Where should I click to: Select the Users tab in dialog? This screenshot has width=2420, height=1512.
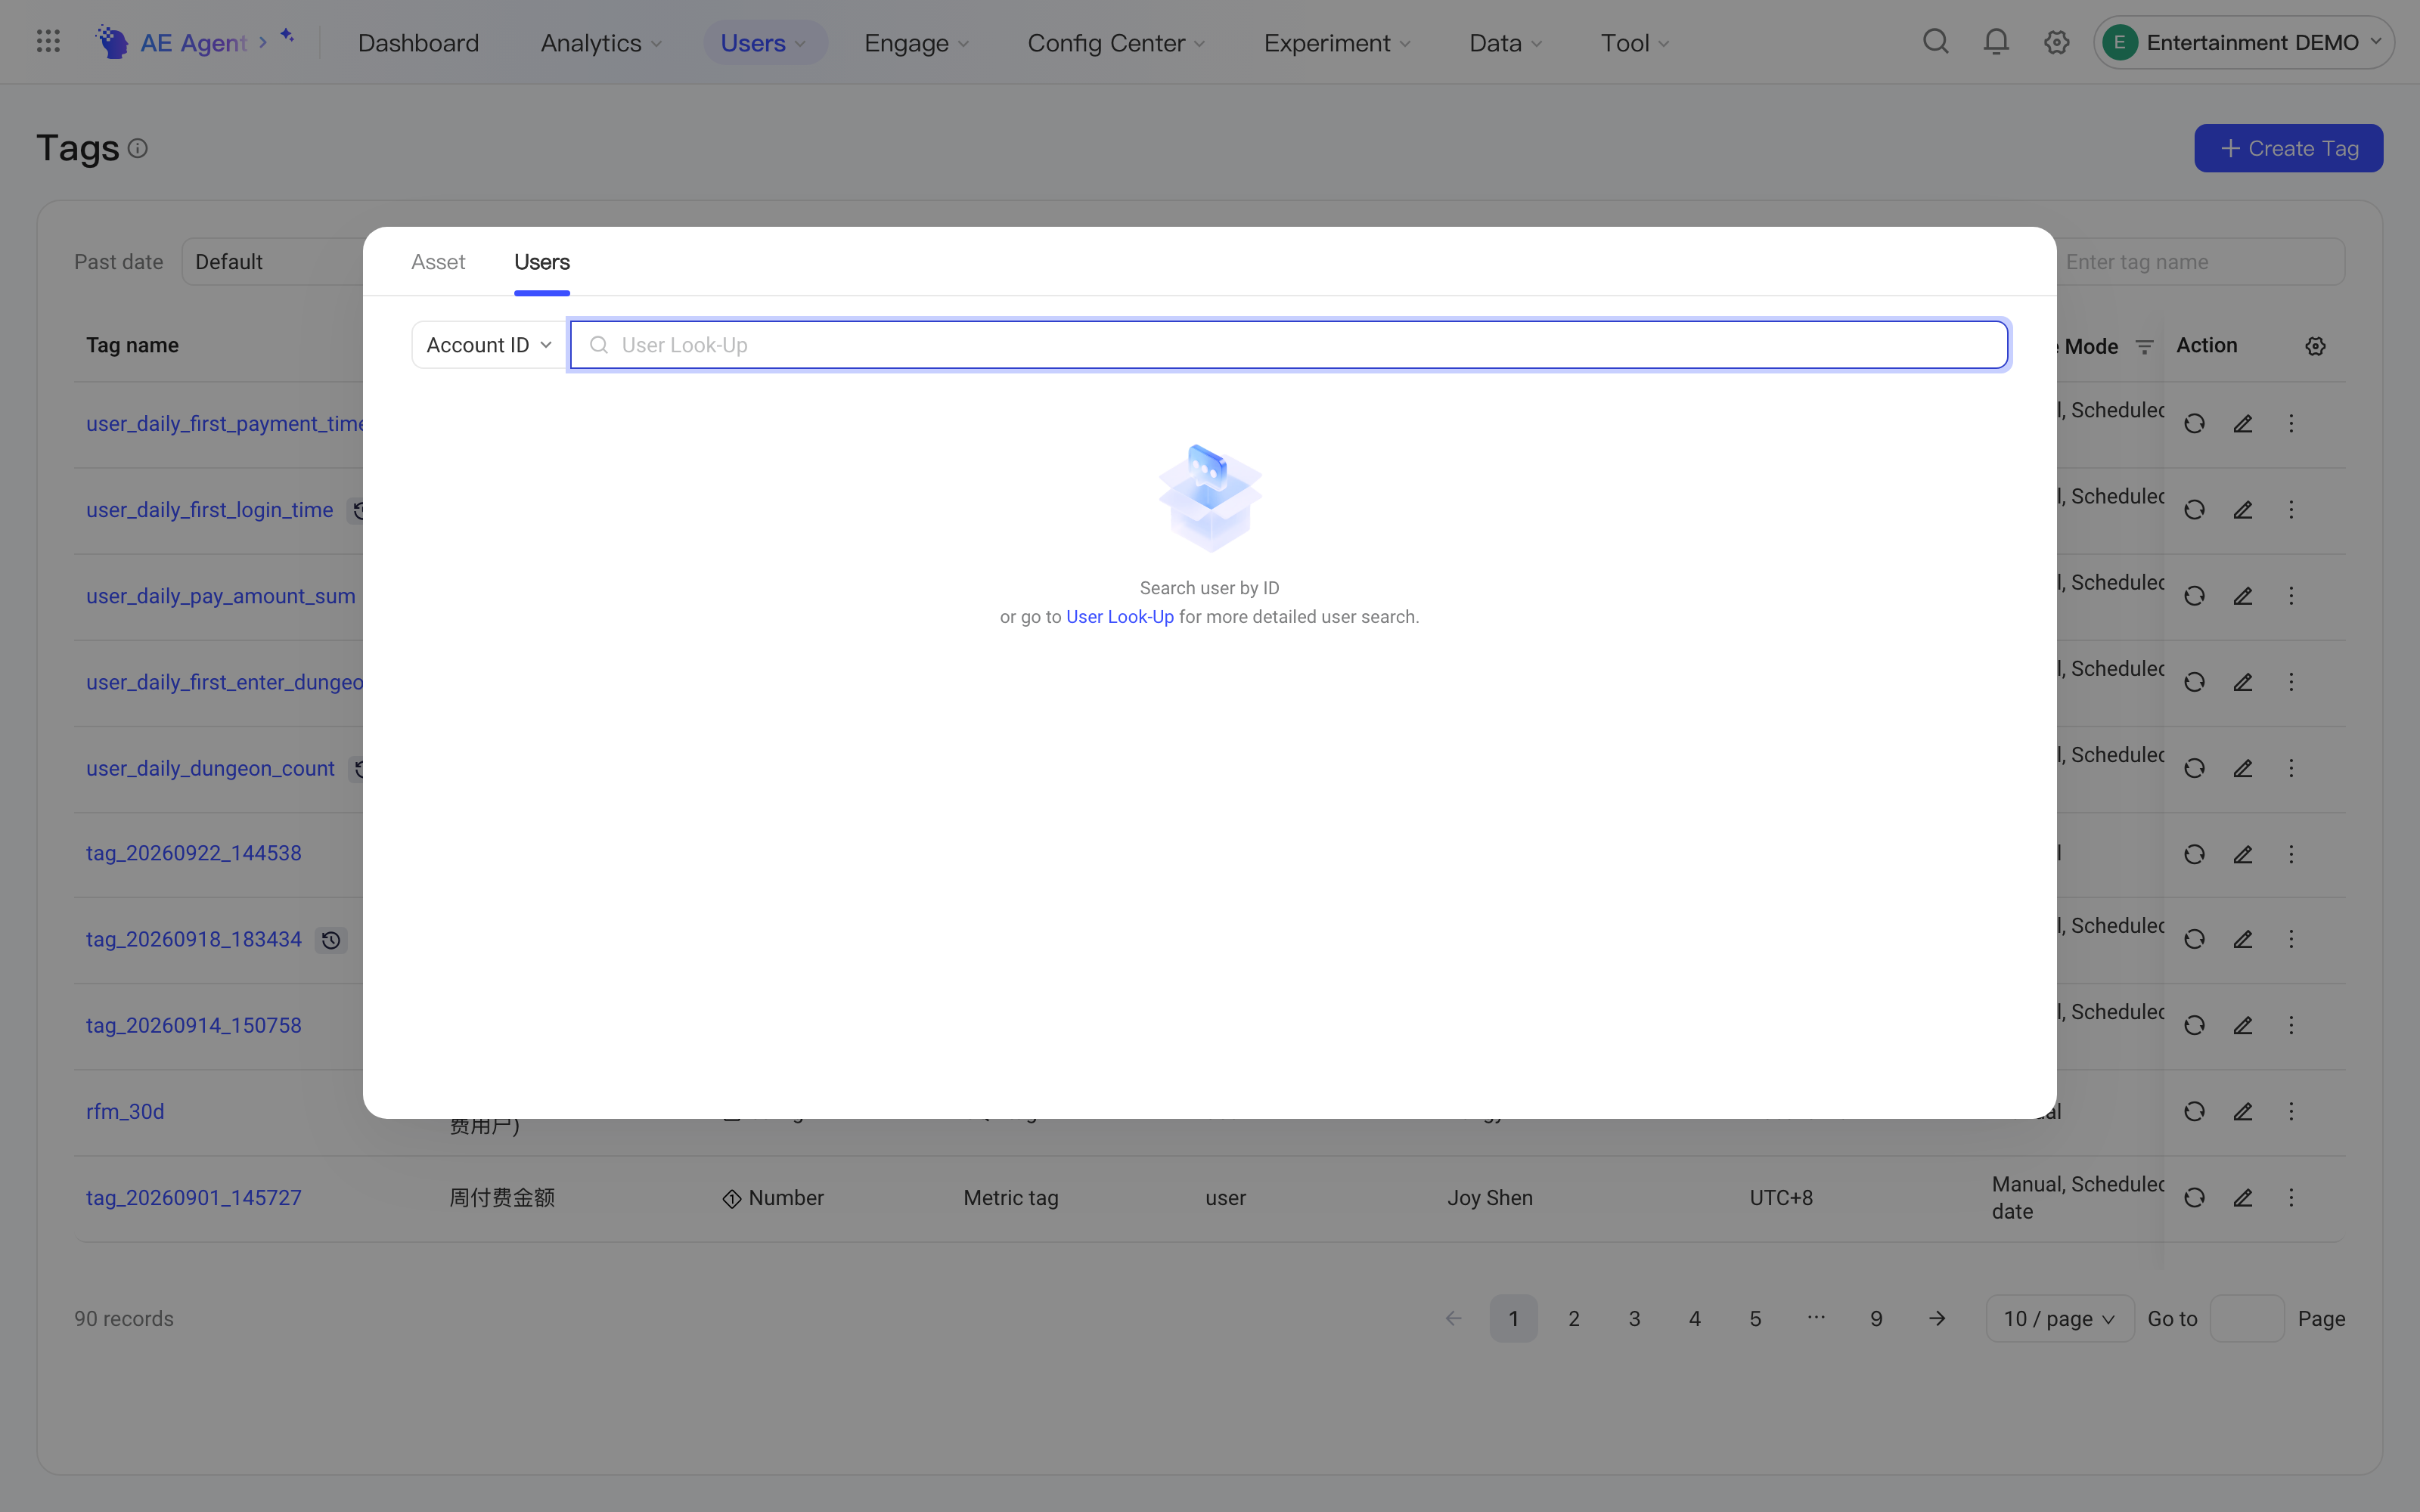coord(542,262)
